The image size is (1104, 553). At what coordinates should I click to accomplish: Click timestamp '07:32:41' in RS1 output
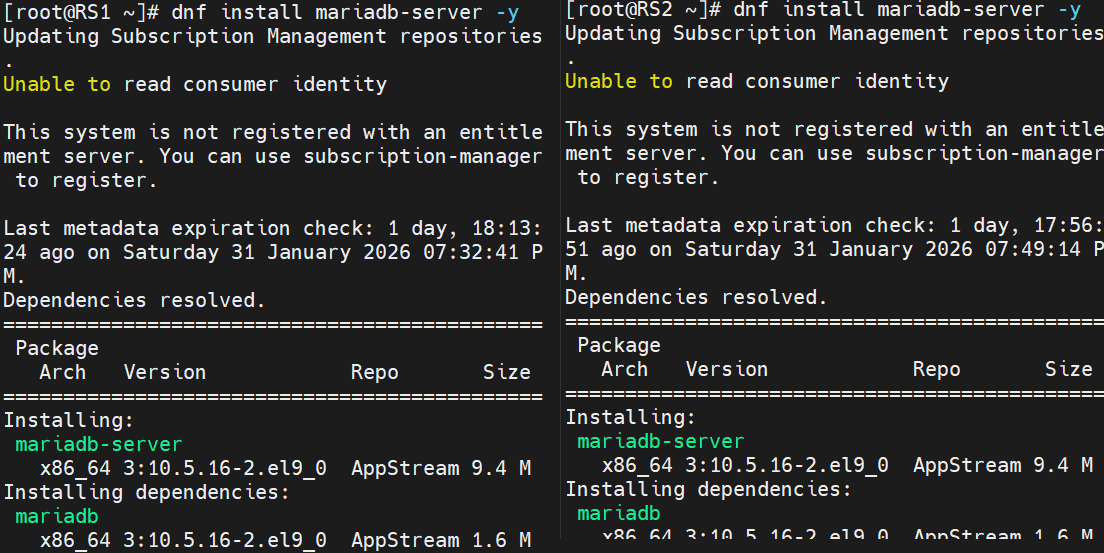(471, 251)
